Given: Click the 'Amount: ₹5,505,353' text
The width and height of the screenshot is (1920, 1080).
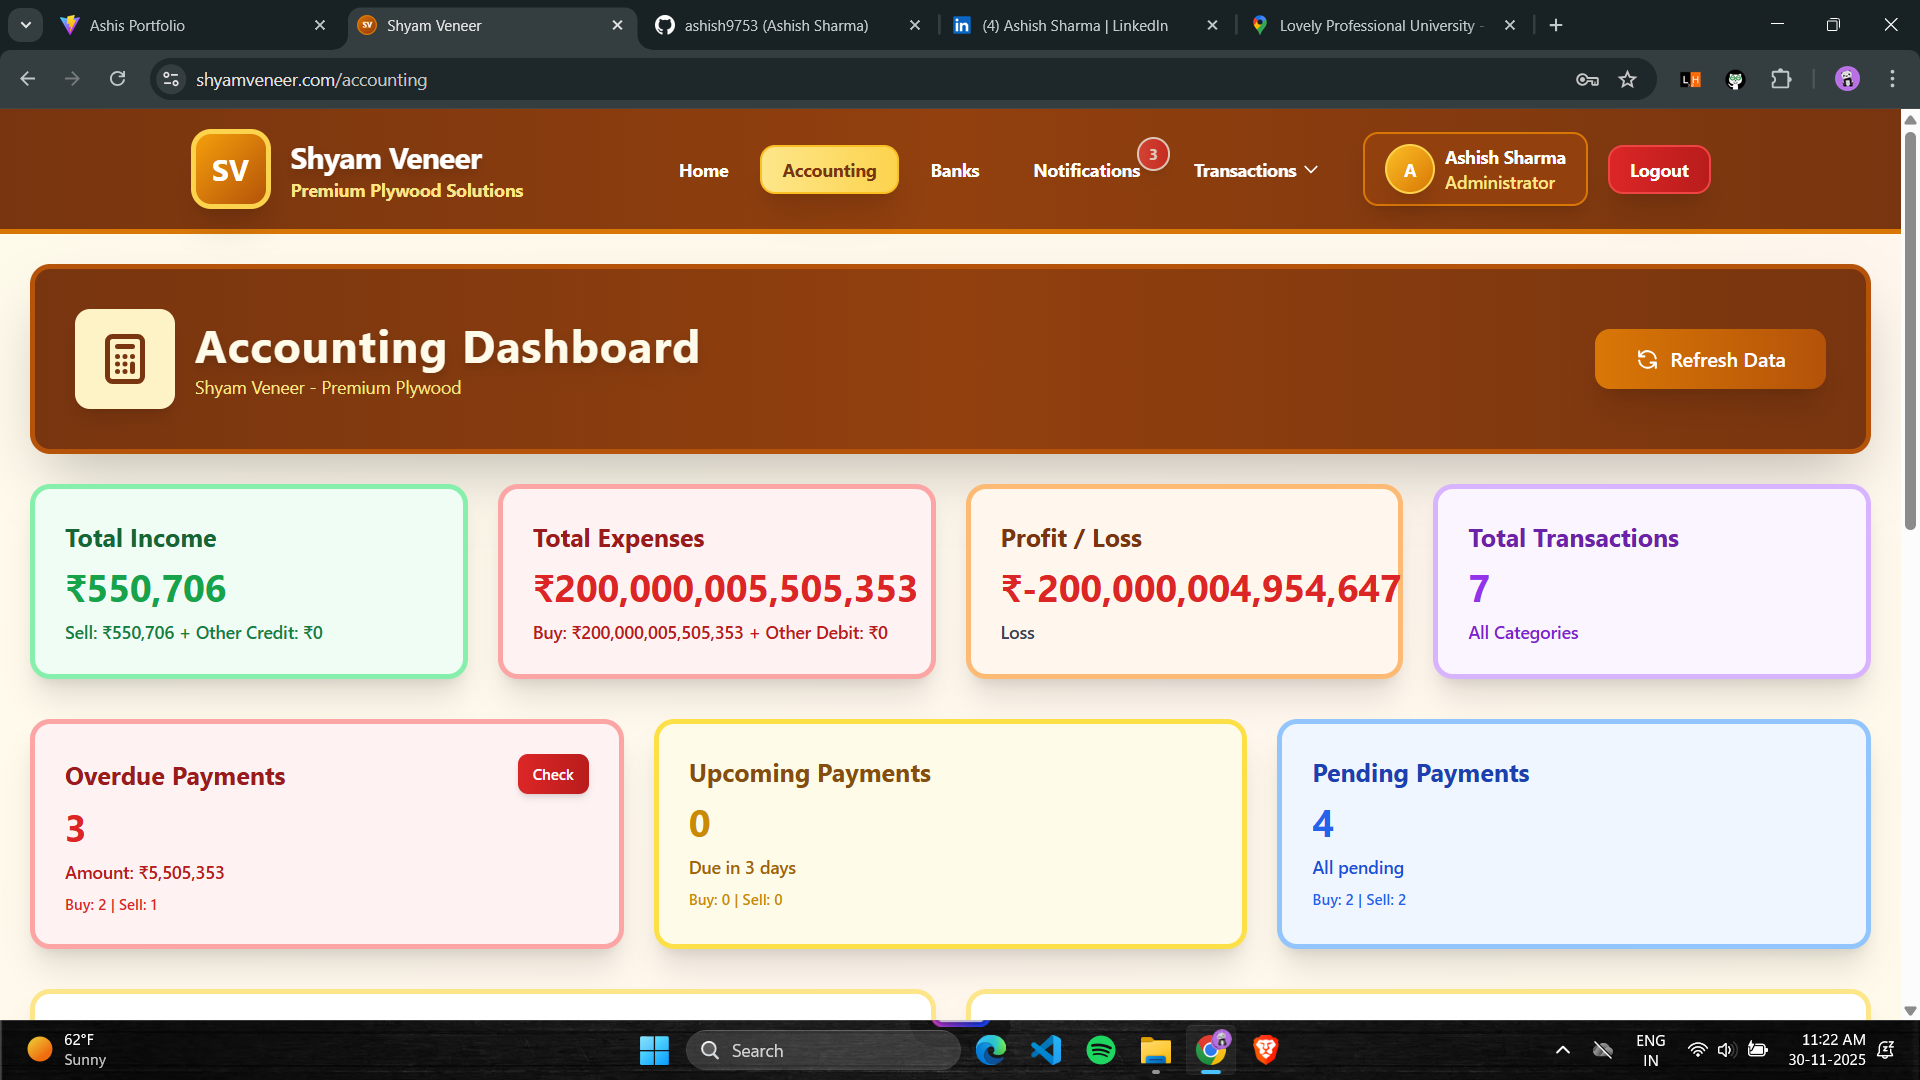Looking at the screenshot, I should 145,872.
